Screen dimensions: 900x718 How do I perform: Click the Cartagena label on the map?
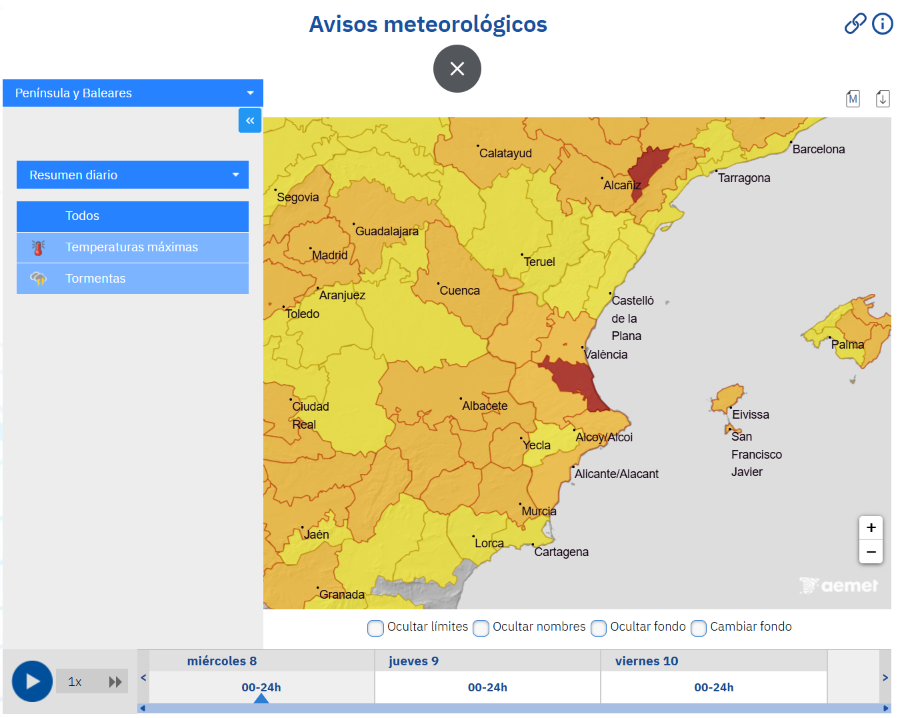(x=561, y=552)
